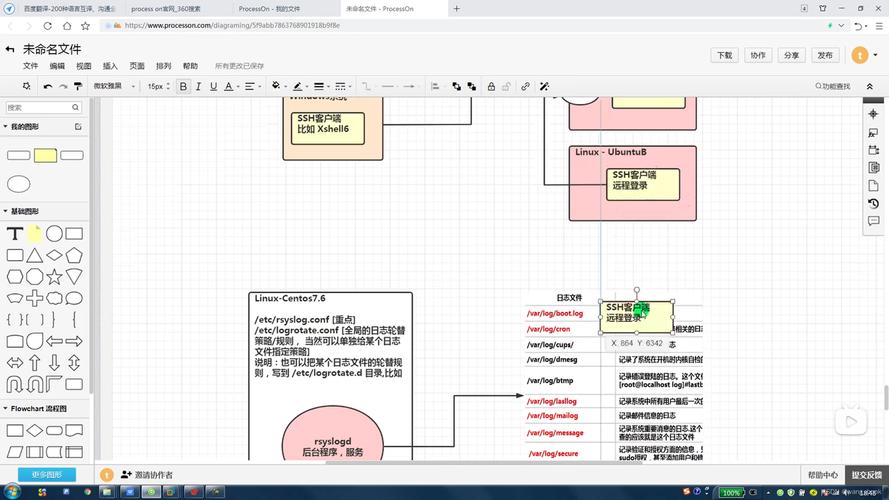Viewport: 889px width, 500px height.
Task: Click the 帮助中心 button
Action: point(823,475)
